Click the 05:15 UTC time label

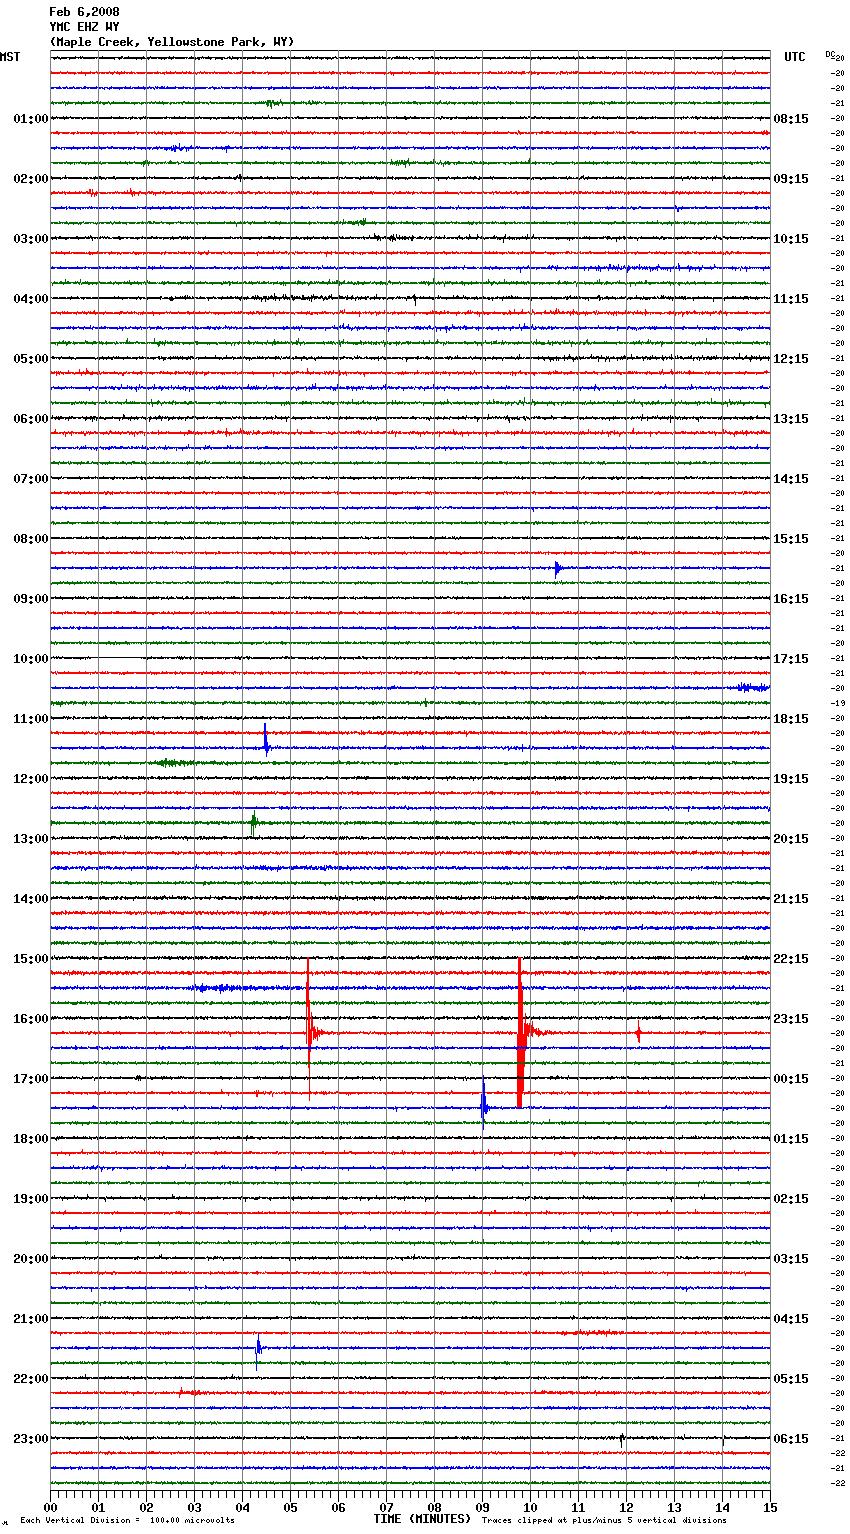click(791, 1379)
